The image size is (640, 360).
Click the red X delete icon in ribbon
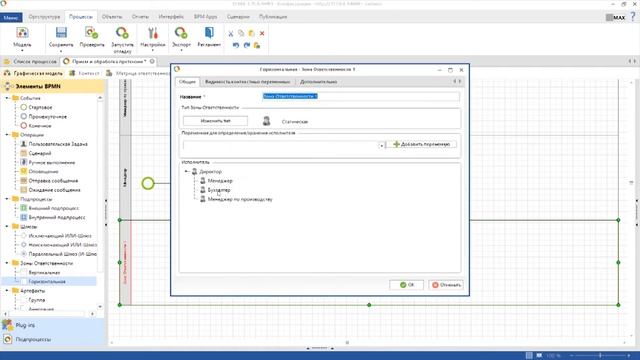(262, 33)
